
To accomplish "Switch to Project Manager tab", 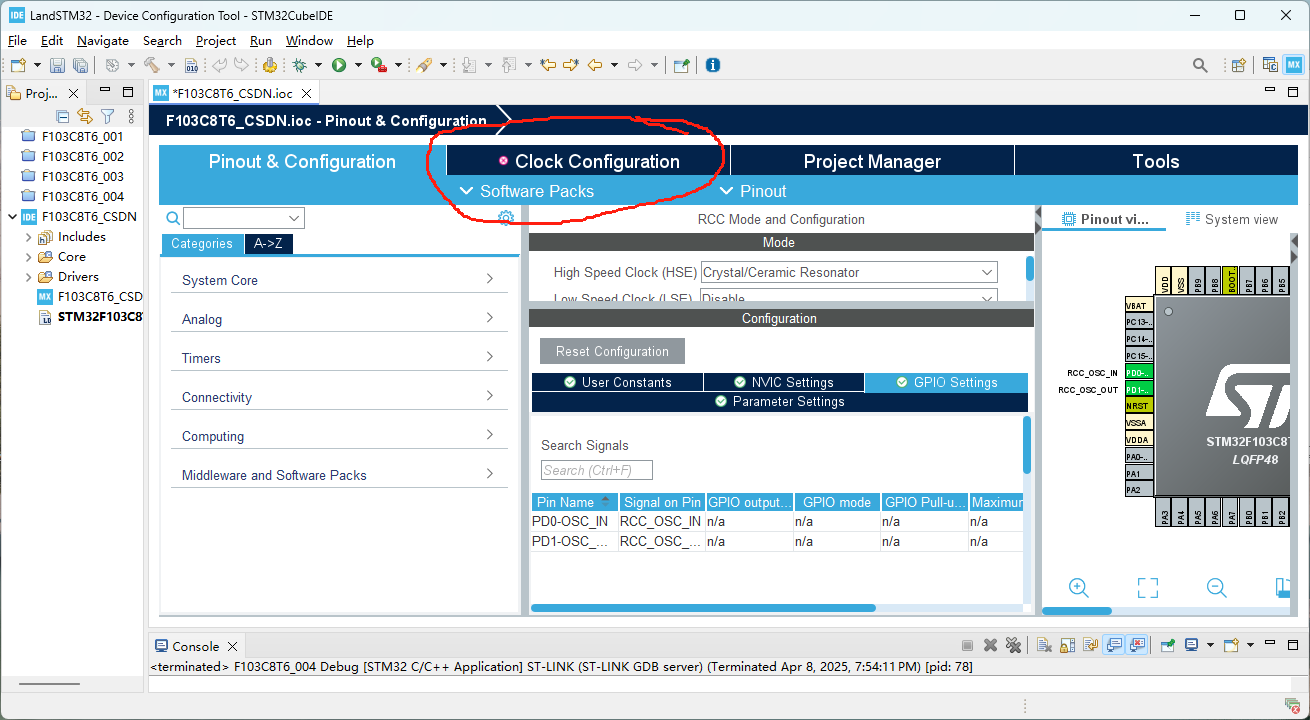I will 872,161.
